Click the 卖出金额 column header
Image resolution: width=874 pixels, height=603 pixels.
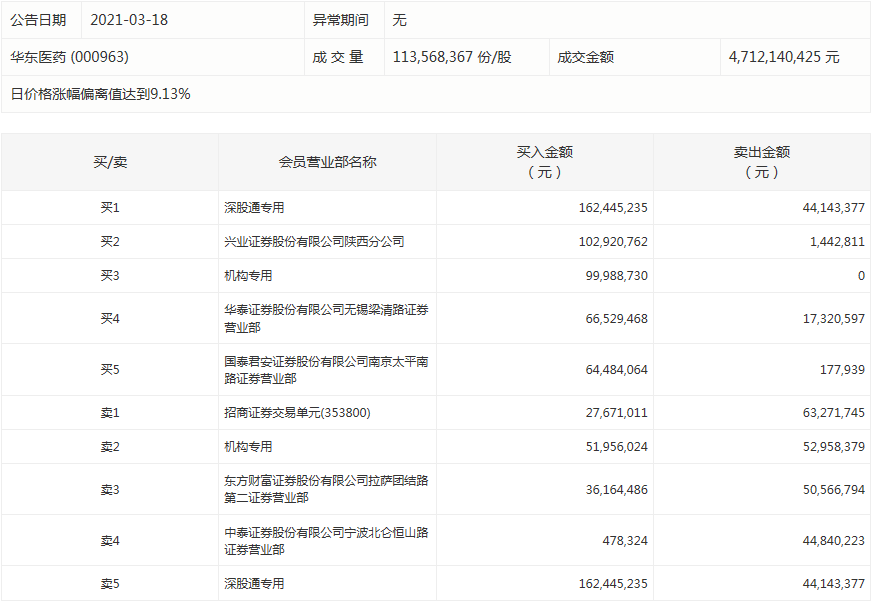[x=762, y=162]
